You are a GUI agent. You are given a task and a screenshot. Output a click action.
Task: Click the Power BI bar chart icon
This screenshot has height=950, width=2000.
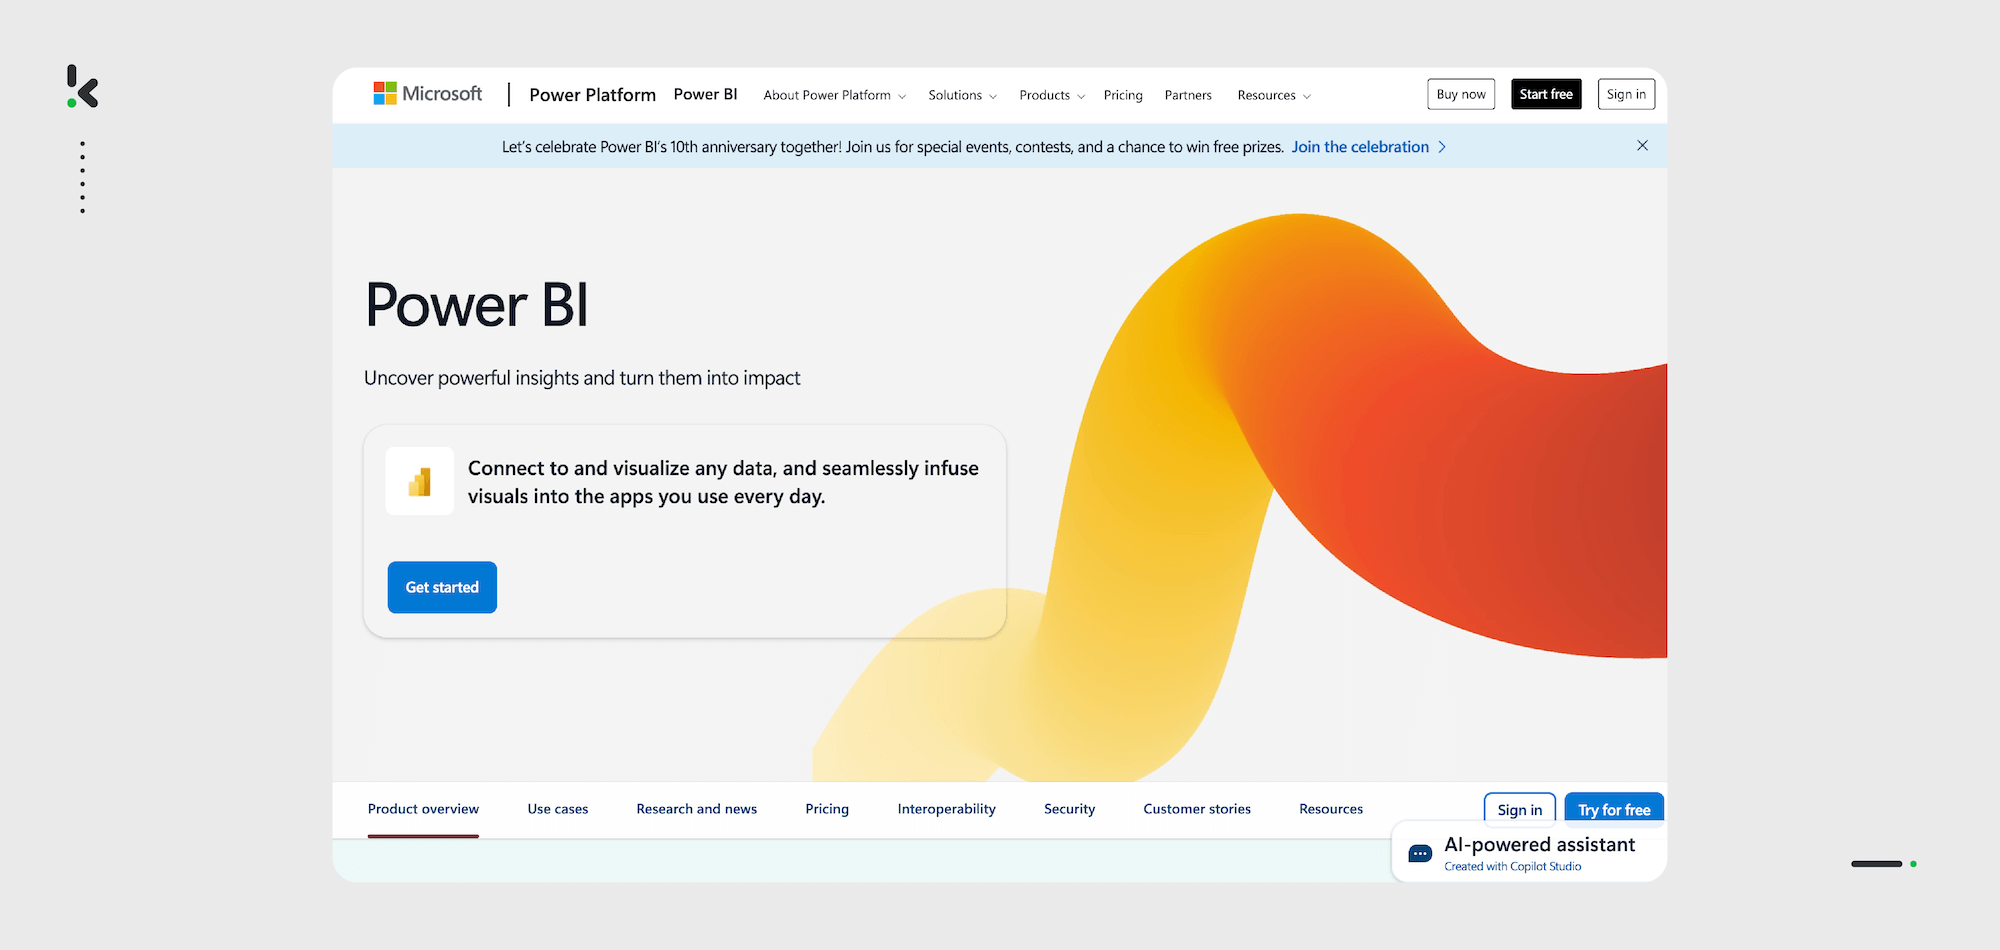click(420, 481)
